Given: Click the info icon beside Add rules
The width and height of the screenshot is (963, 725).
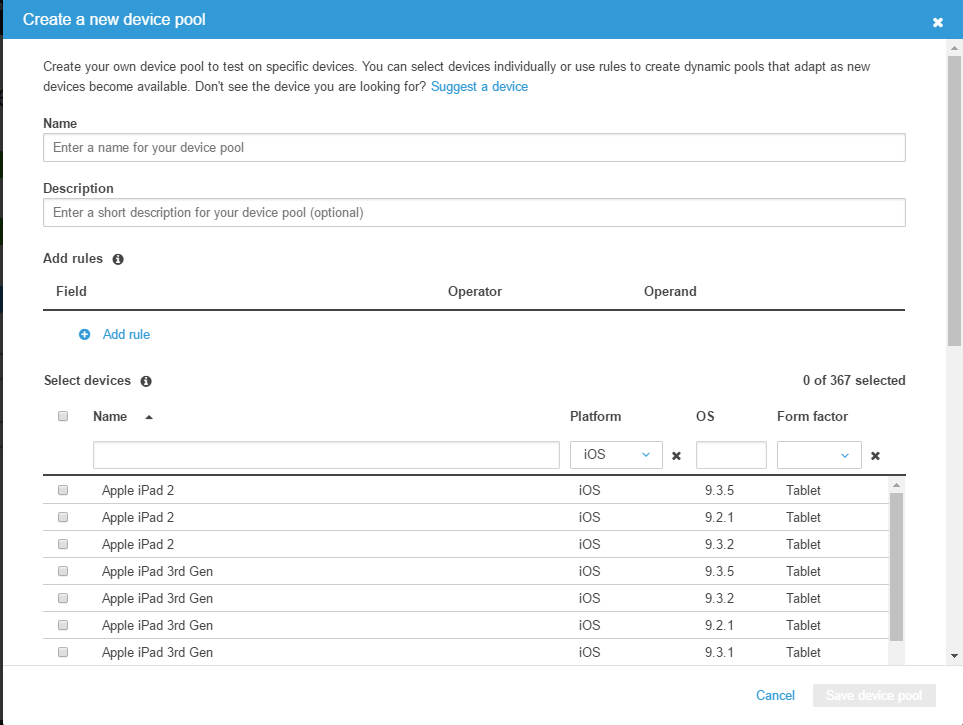Looking at the screenshot, I should pyautogui.click(x=118, y=259).
